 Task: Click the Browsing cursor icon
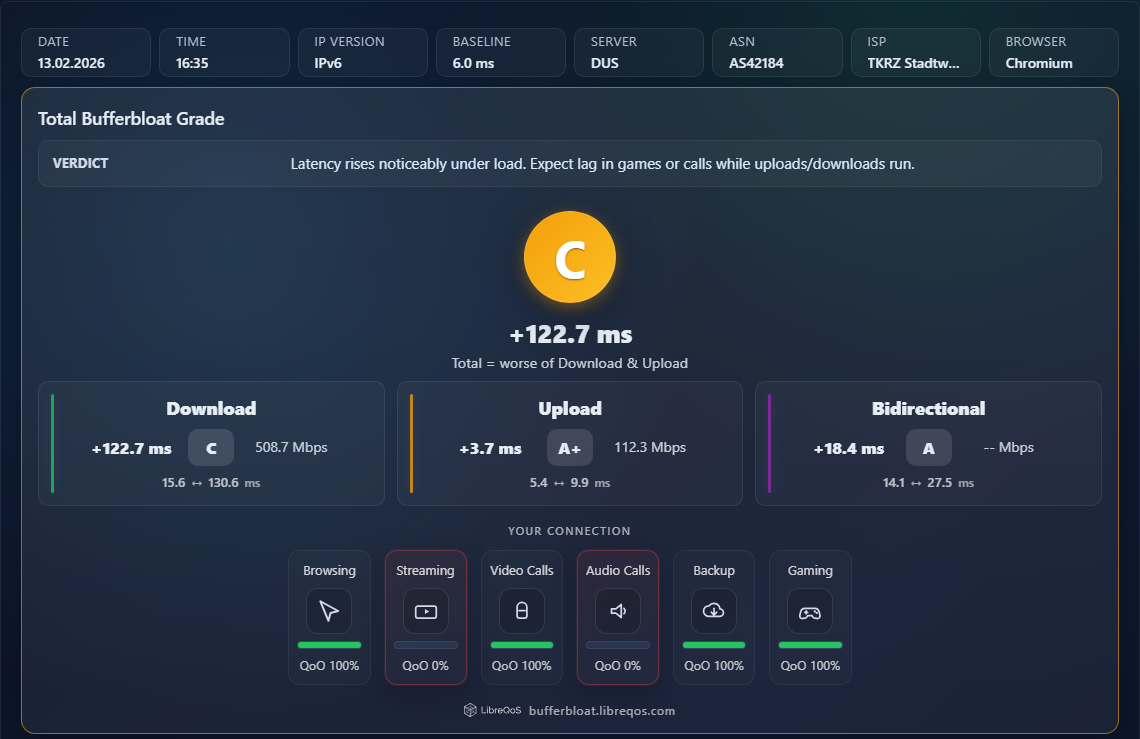[x=329, y=611]
